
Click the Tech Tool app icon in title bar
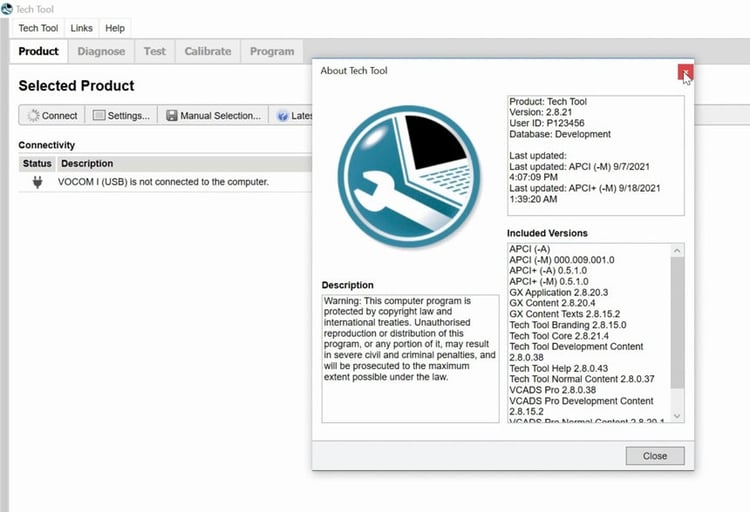coord(7,9)
